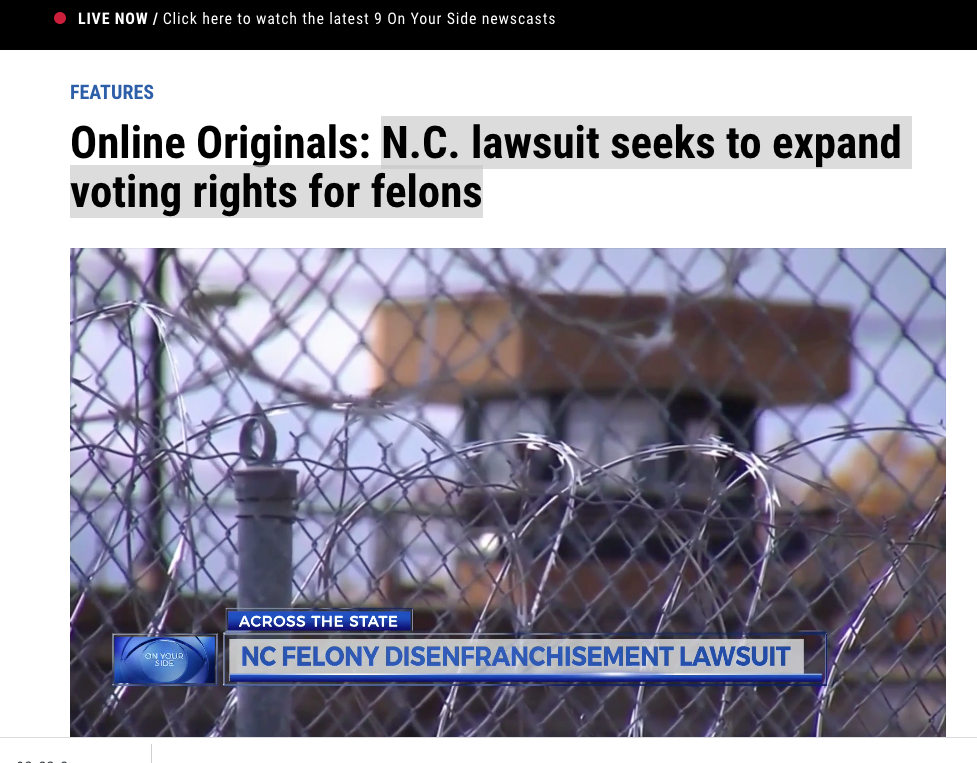Click the red live indicator dot
Viewport: 977px width, 763px height.
(60, 19)
